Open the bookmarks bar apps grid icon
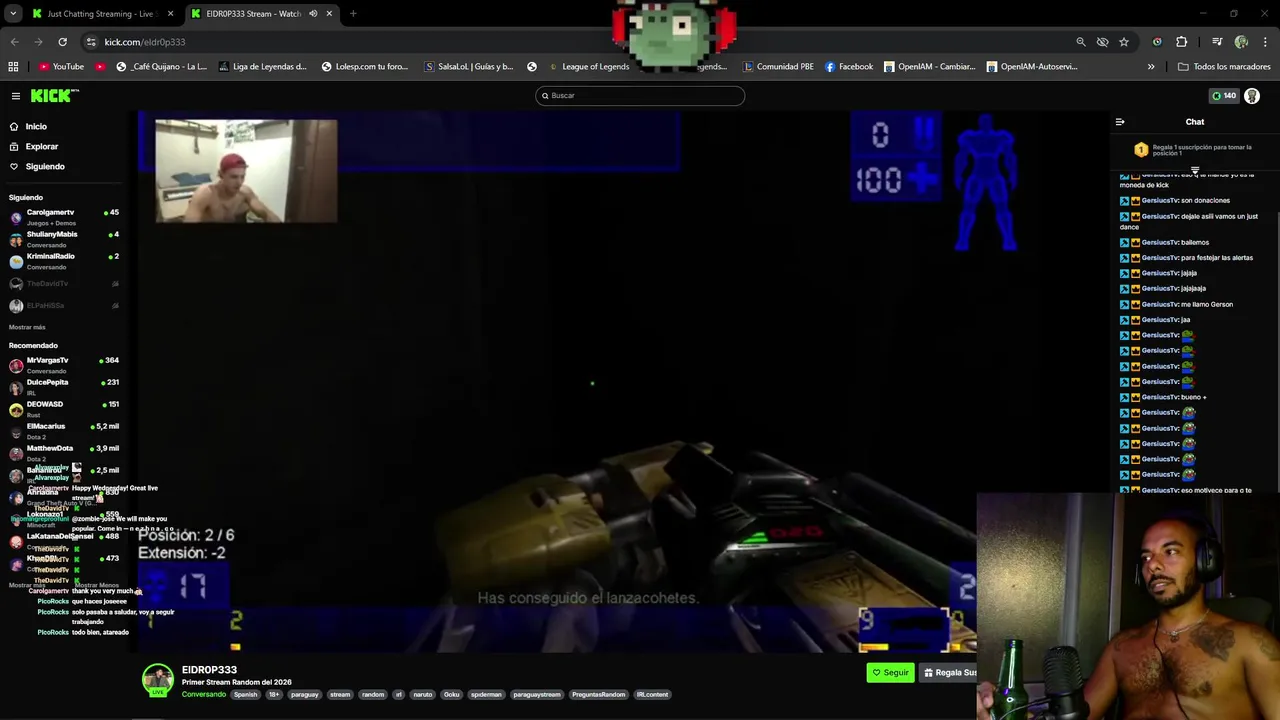The width and height of the screenshot is (1280, 720). [13, 67]
